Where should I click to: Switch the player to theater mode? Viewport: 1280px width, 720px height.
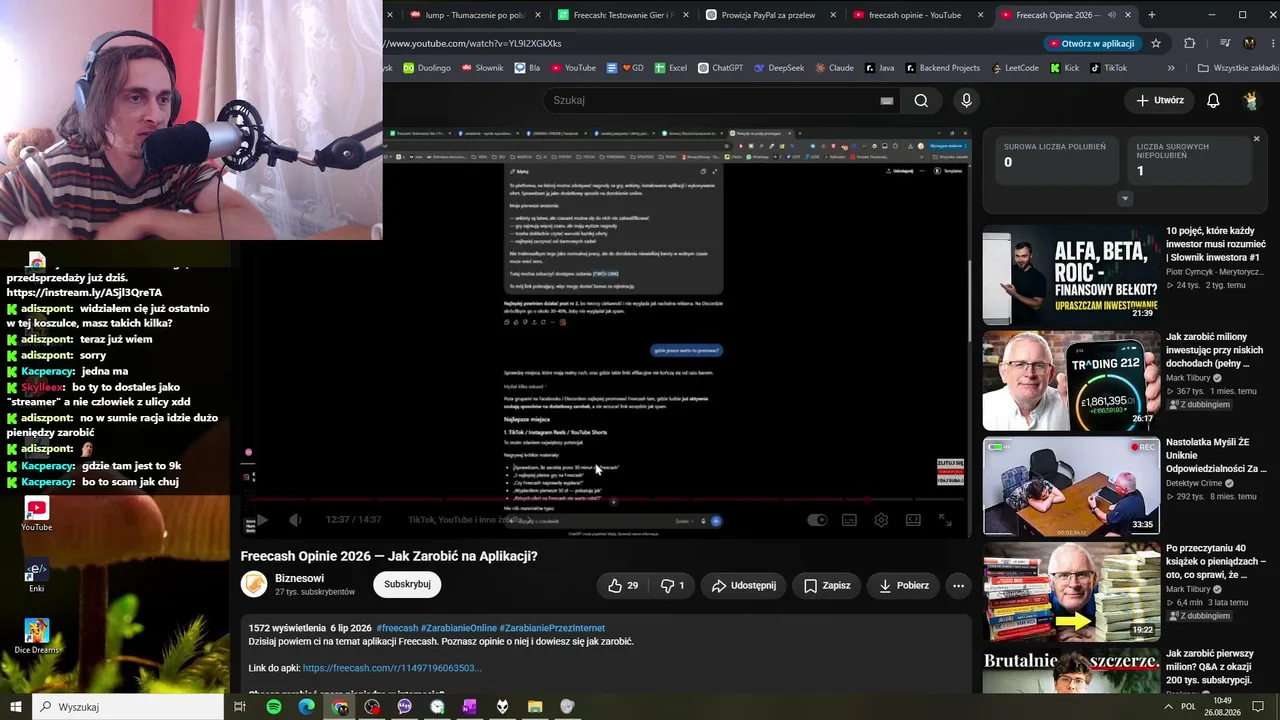click(x=913, y=520)
